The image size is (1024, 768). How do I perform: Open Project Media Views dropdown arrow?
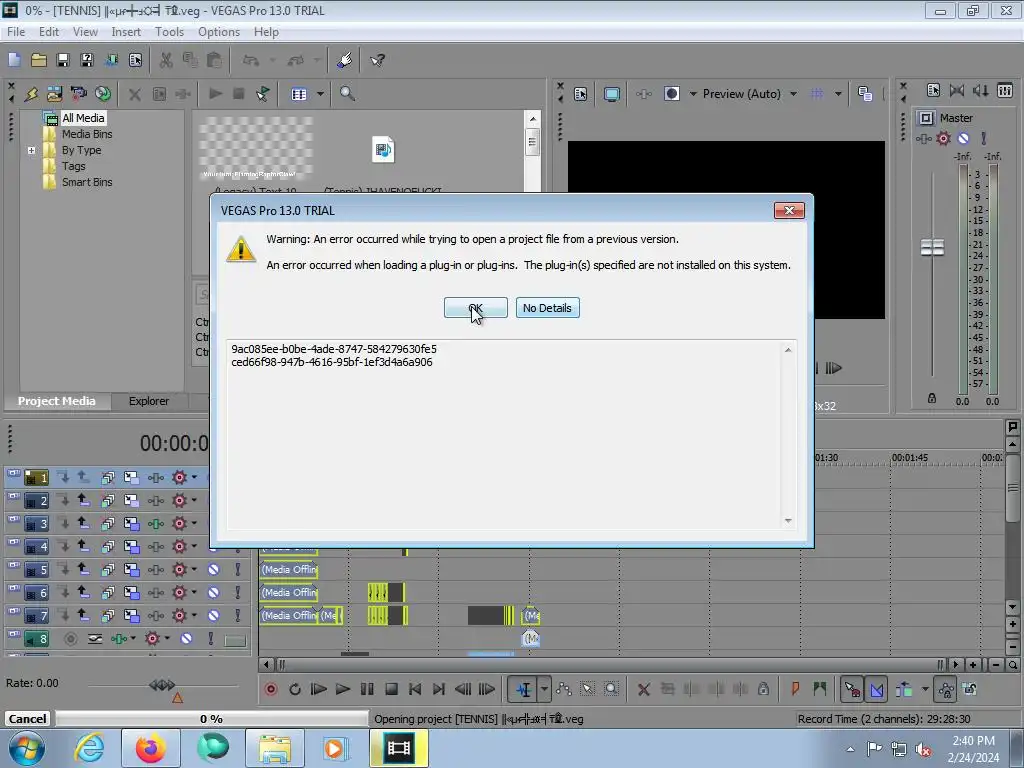[320, 94]
